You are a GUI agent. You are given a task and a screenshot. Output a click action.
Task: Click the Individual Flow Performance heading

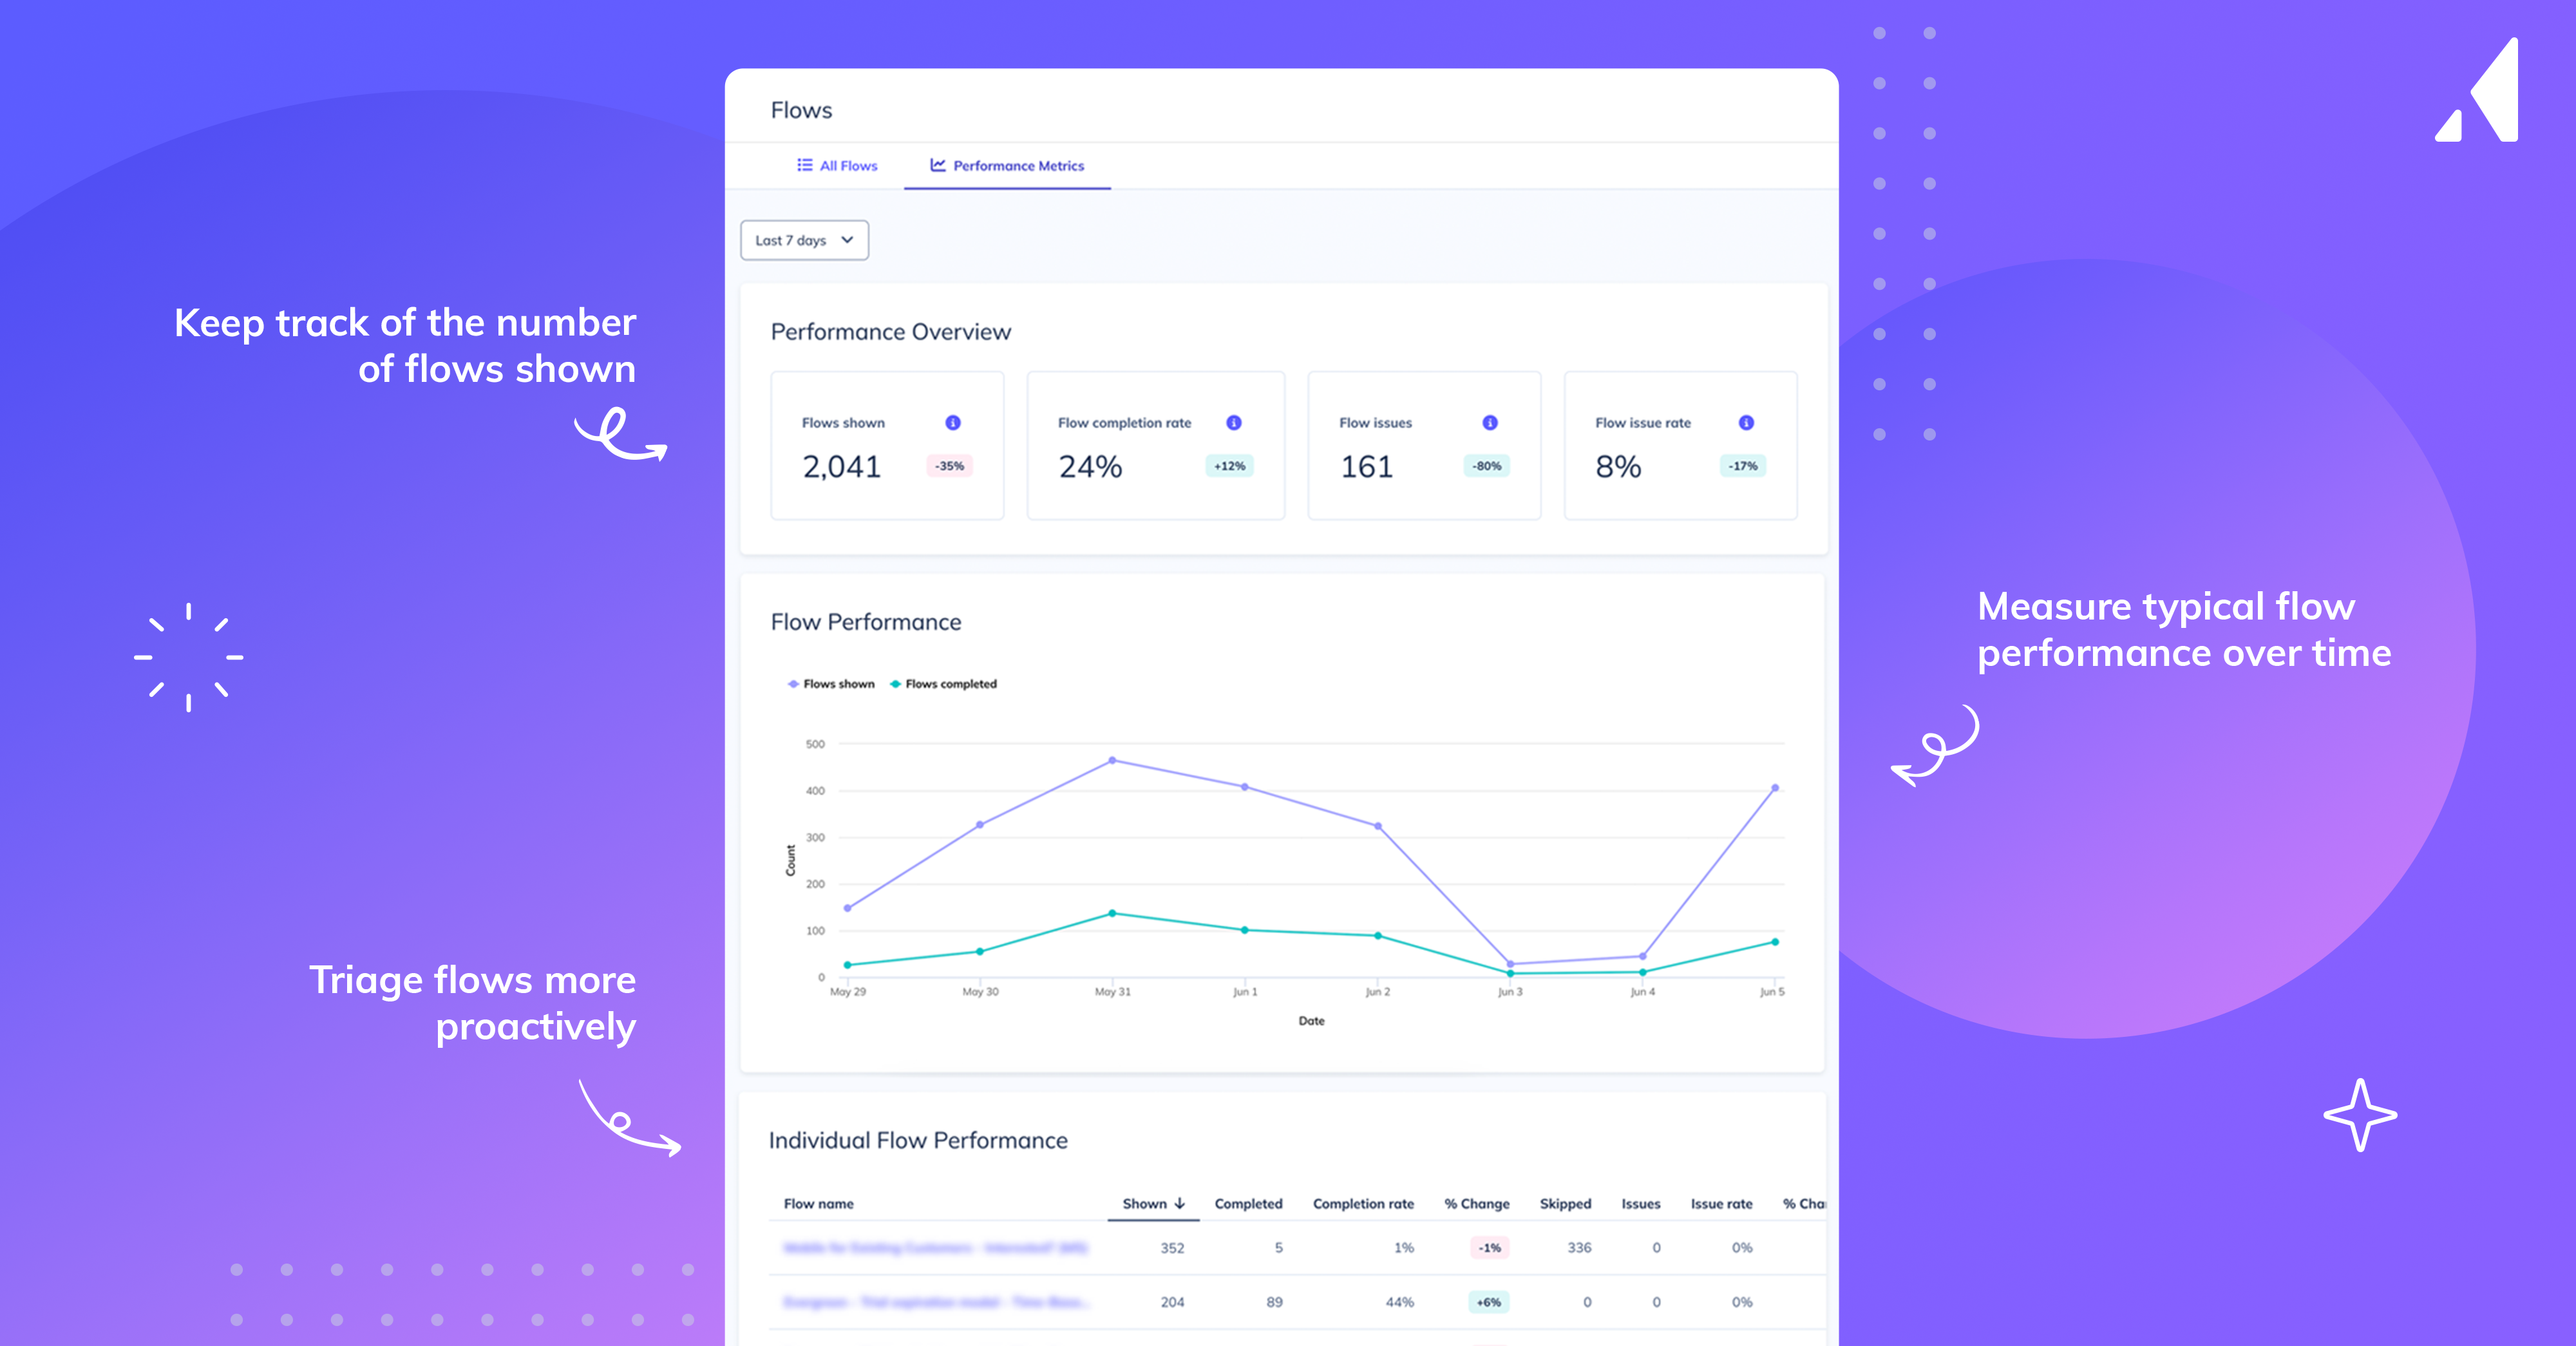click(918, 1141)
